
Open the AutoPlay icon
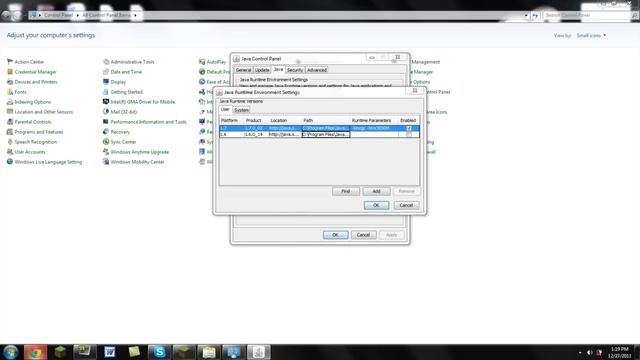[202, 62]
